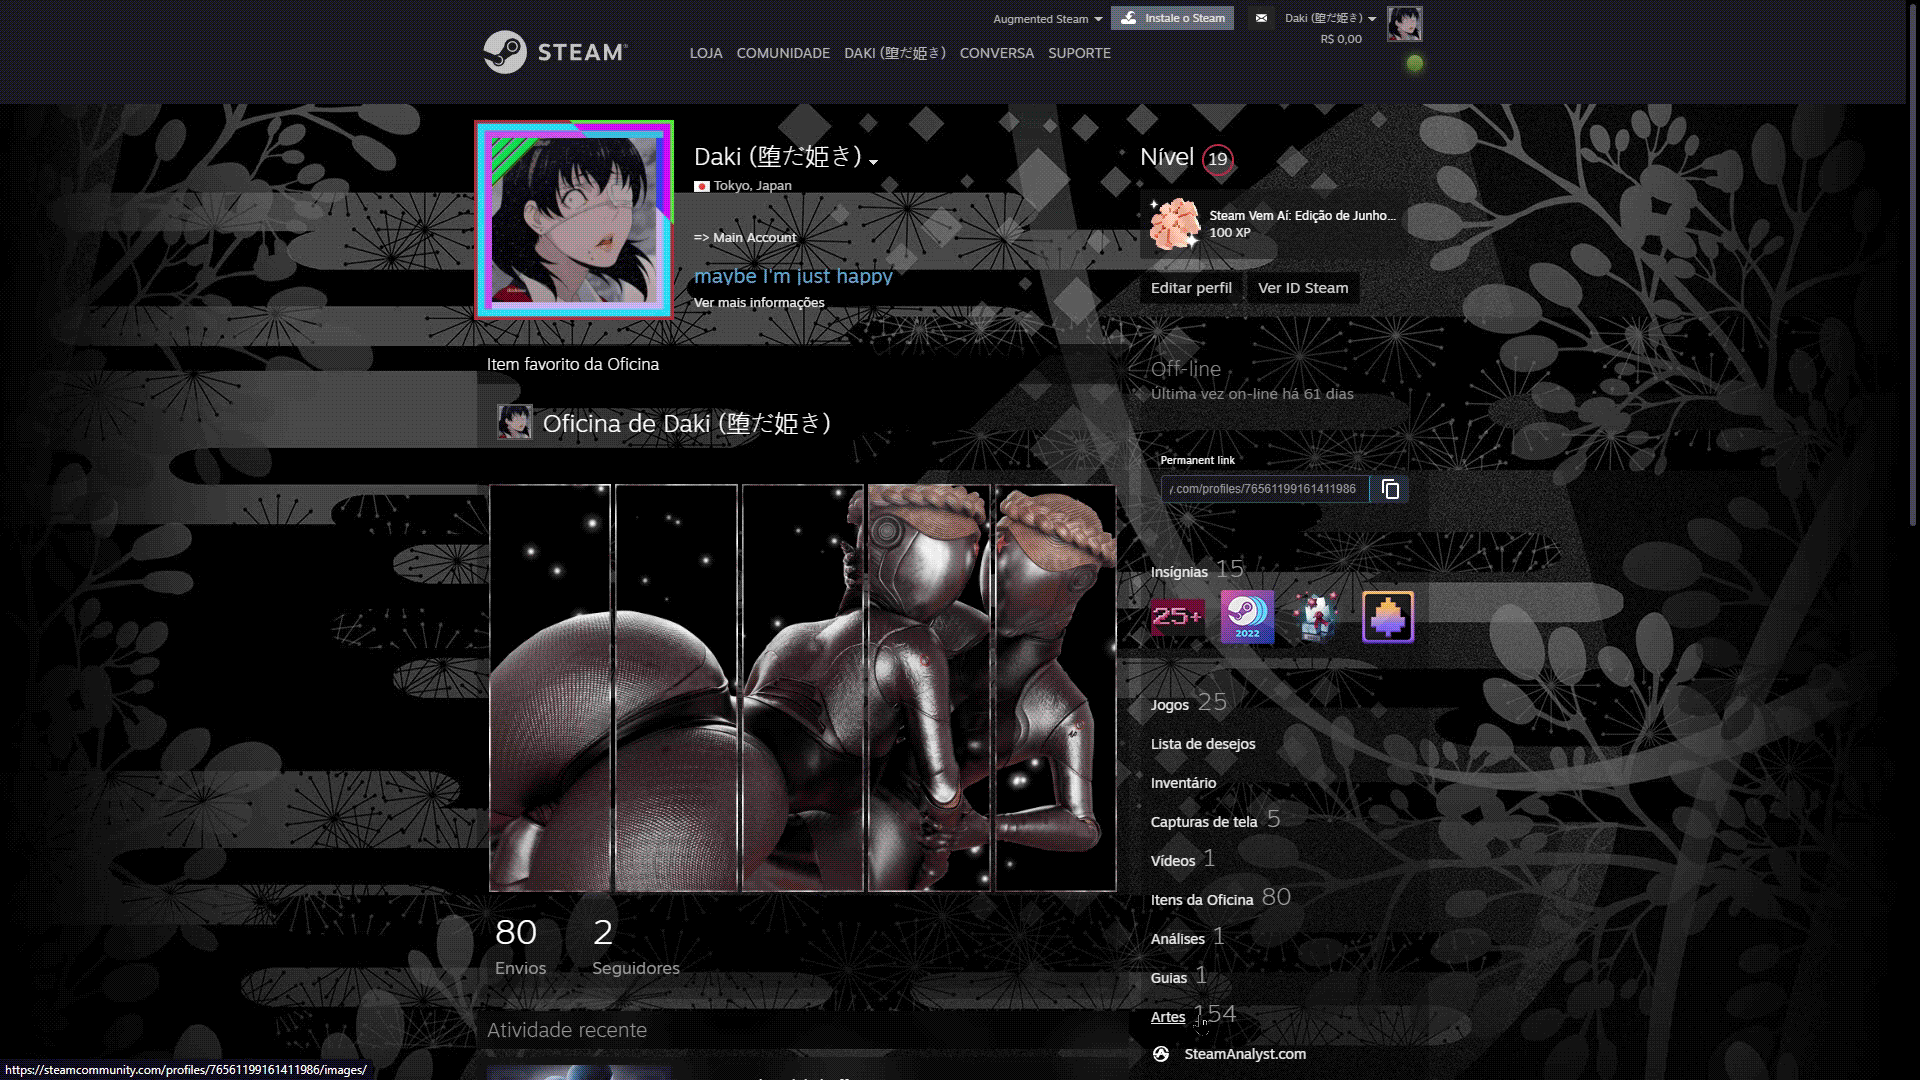
Task: Click the workshop owner small avatar
Action: [x=515, y=423]
